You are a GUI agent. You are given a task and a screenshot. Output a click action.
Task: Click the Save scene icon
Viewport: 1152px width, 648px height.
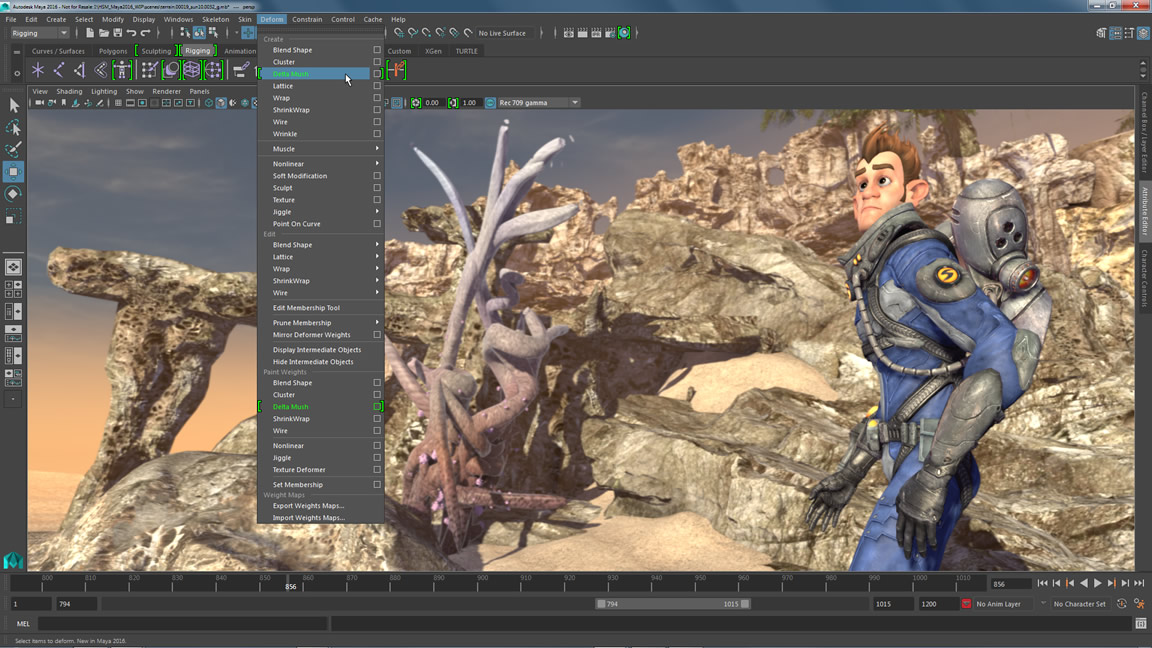coord(118,33)
